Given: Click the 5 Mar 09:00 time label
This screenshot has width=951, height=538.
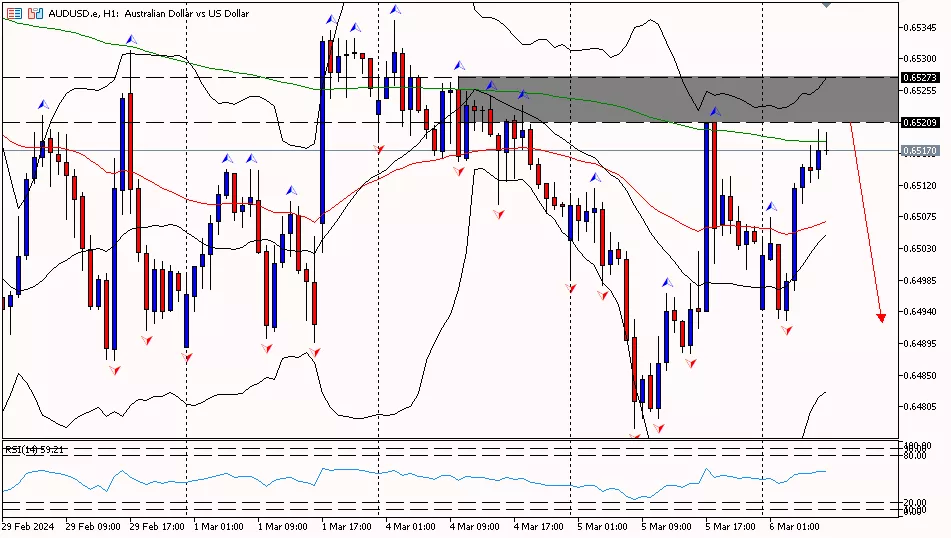Looking at the screenshot, I should (x=667, y=526).
